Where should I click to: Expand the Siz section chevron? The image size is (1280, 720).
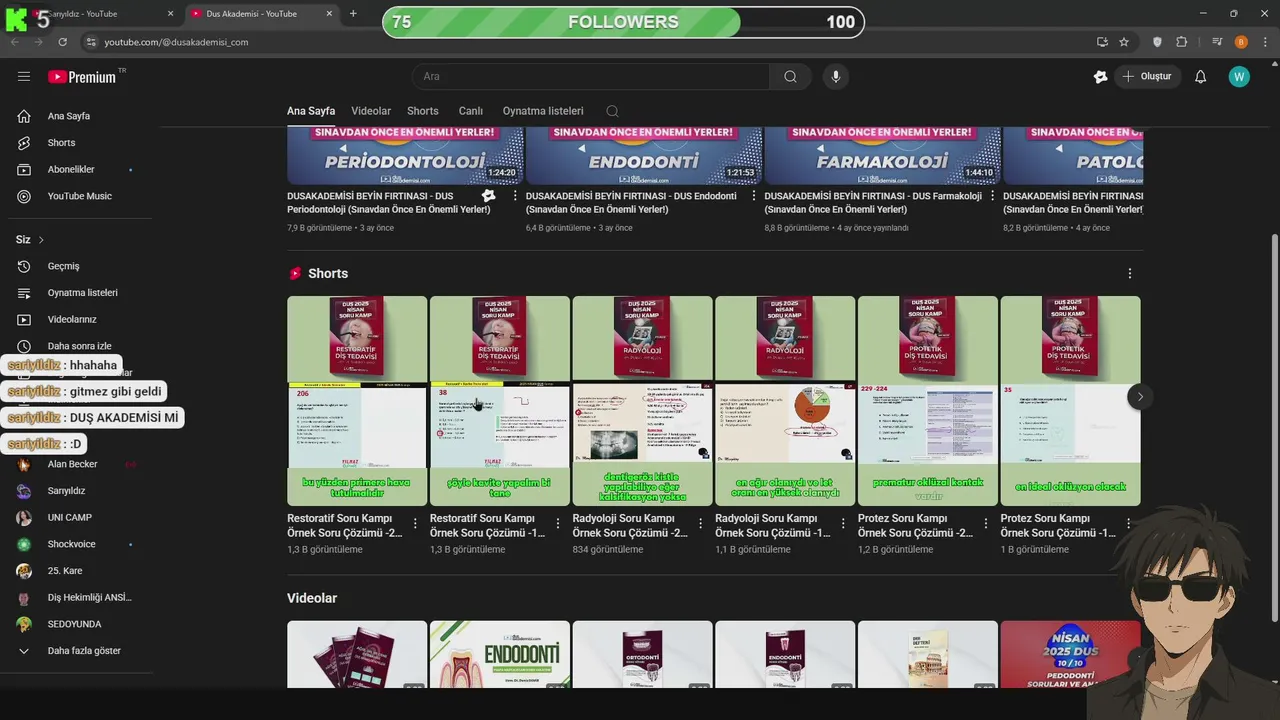41,240
